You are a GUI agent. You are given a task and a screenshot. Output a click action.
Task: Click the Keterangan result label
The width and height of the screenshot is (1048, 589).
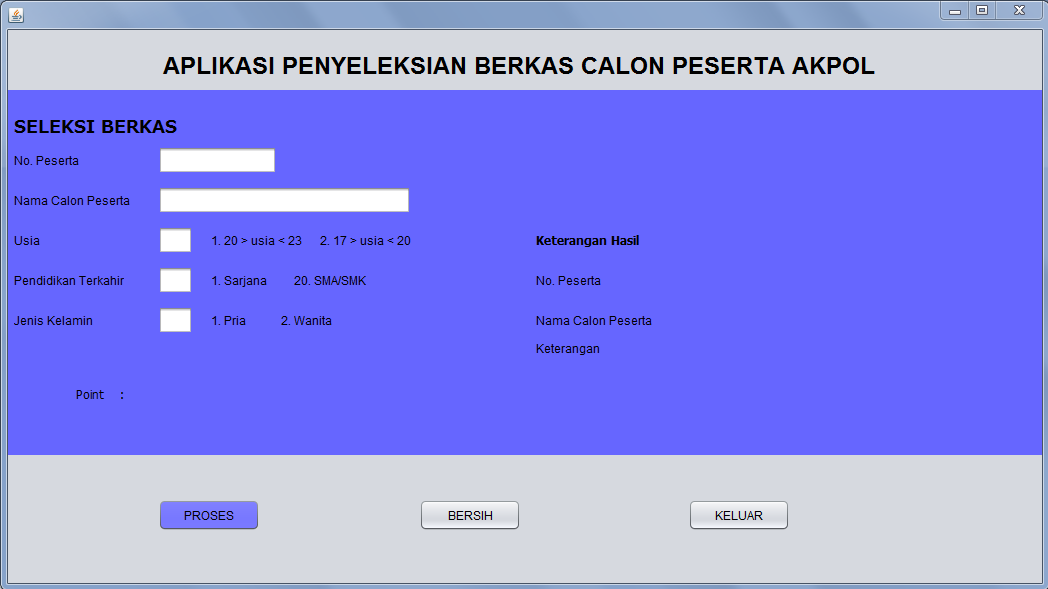(x=567, y=349)
